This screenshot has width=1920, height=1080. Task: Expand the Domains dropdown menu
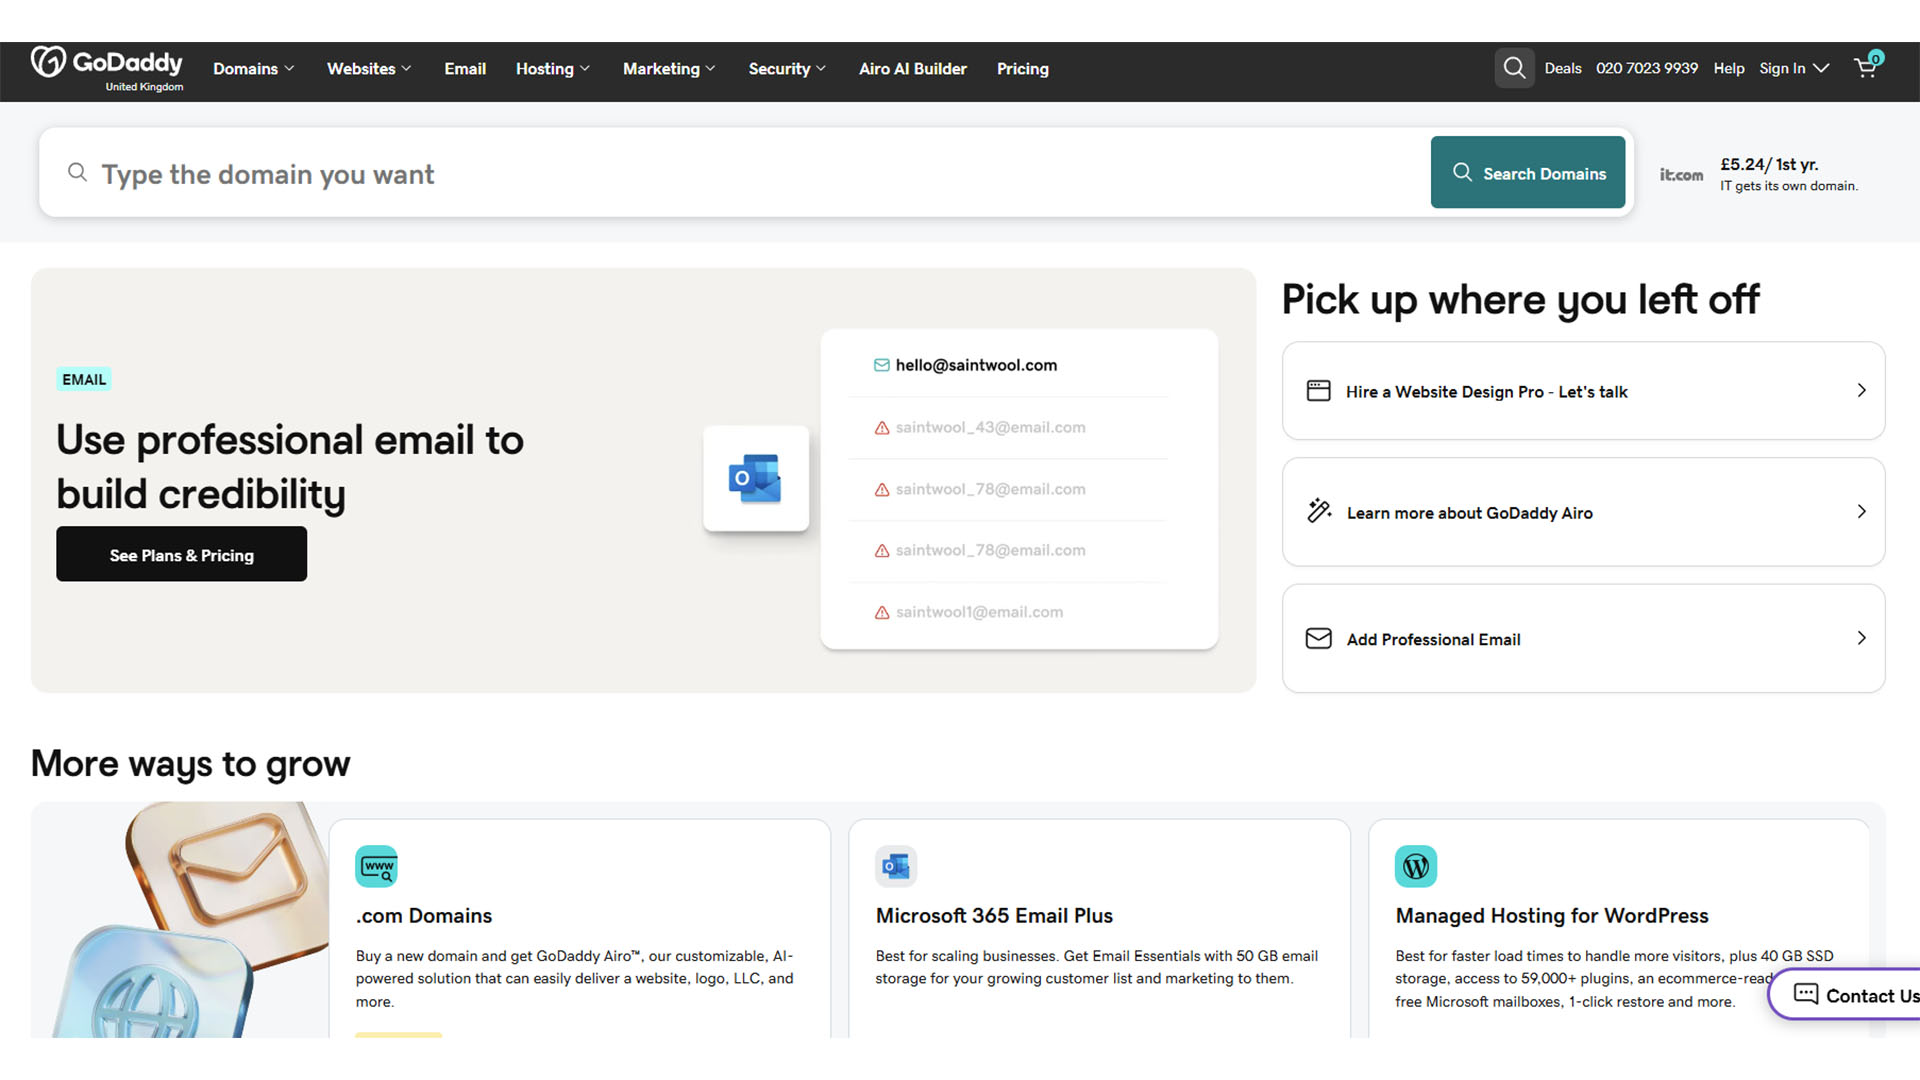coord(254,69)
